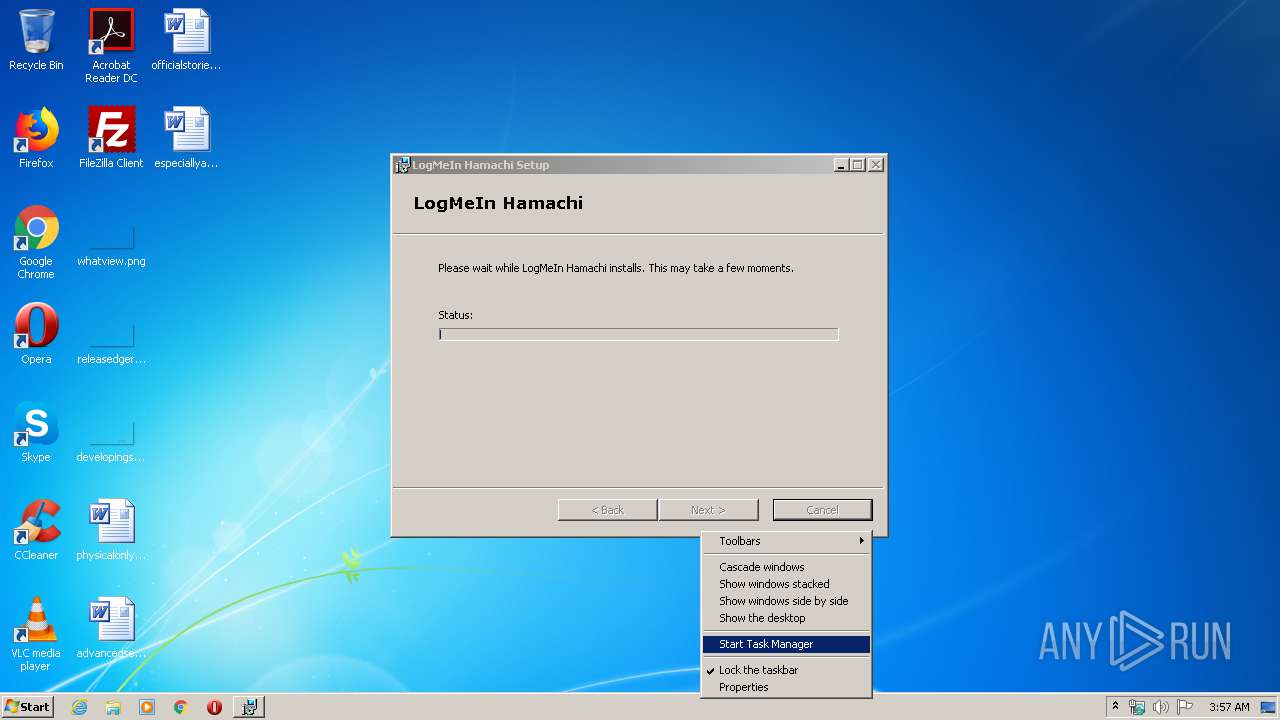Open the officialstorie Word document
Screen dimensions: 1280x720
pos(186,40)
